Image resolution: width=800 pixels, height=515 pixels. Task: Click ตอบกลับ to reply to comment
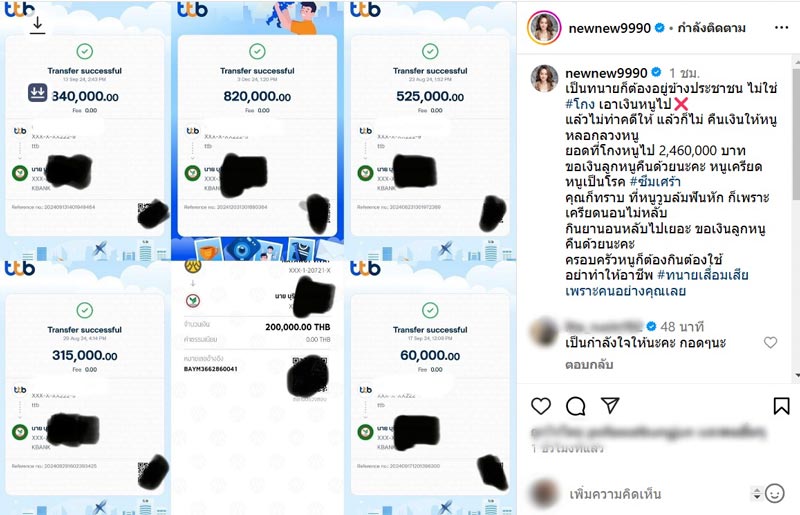tap(589, 364)
